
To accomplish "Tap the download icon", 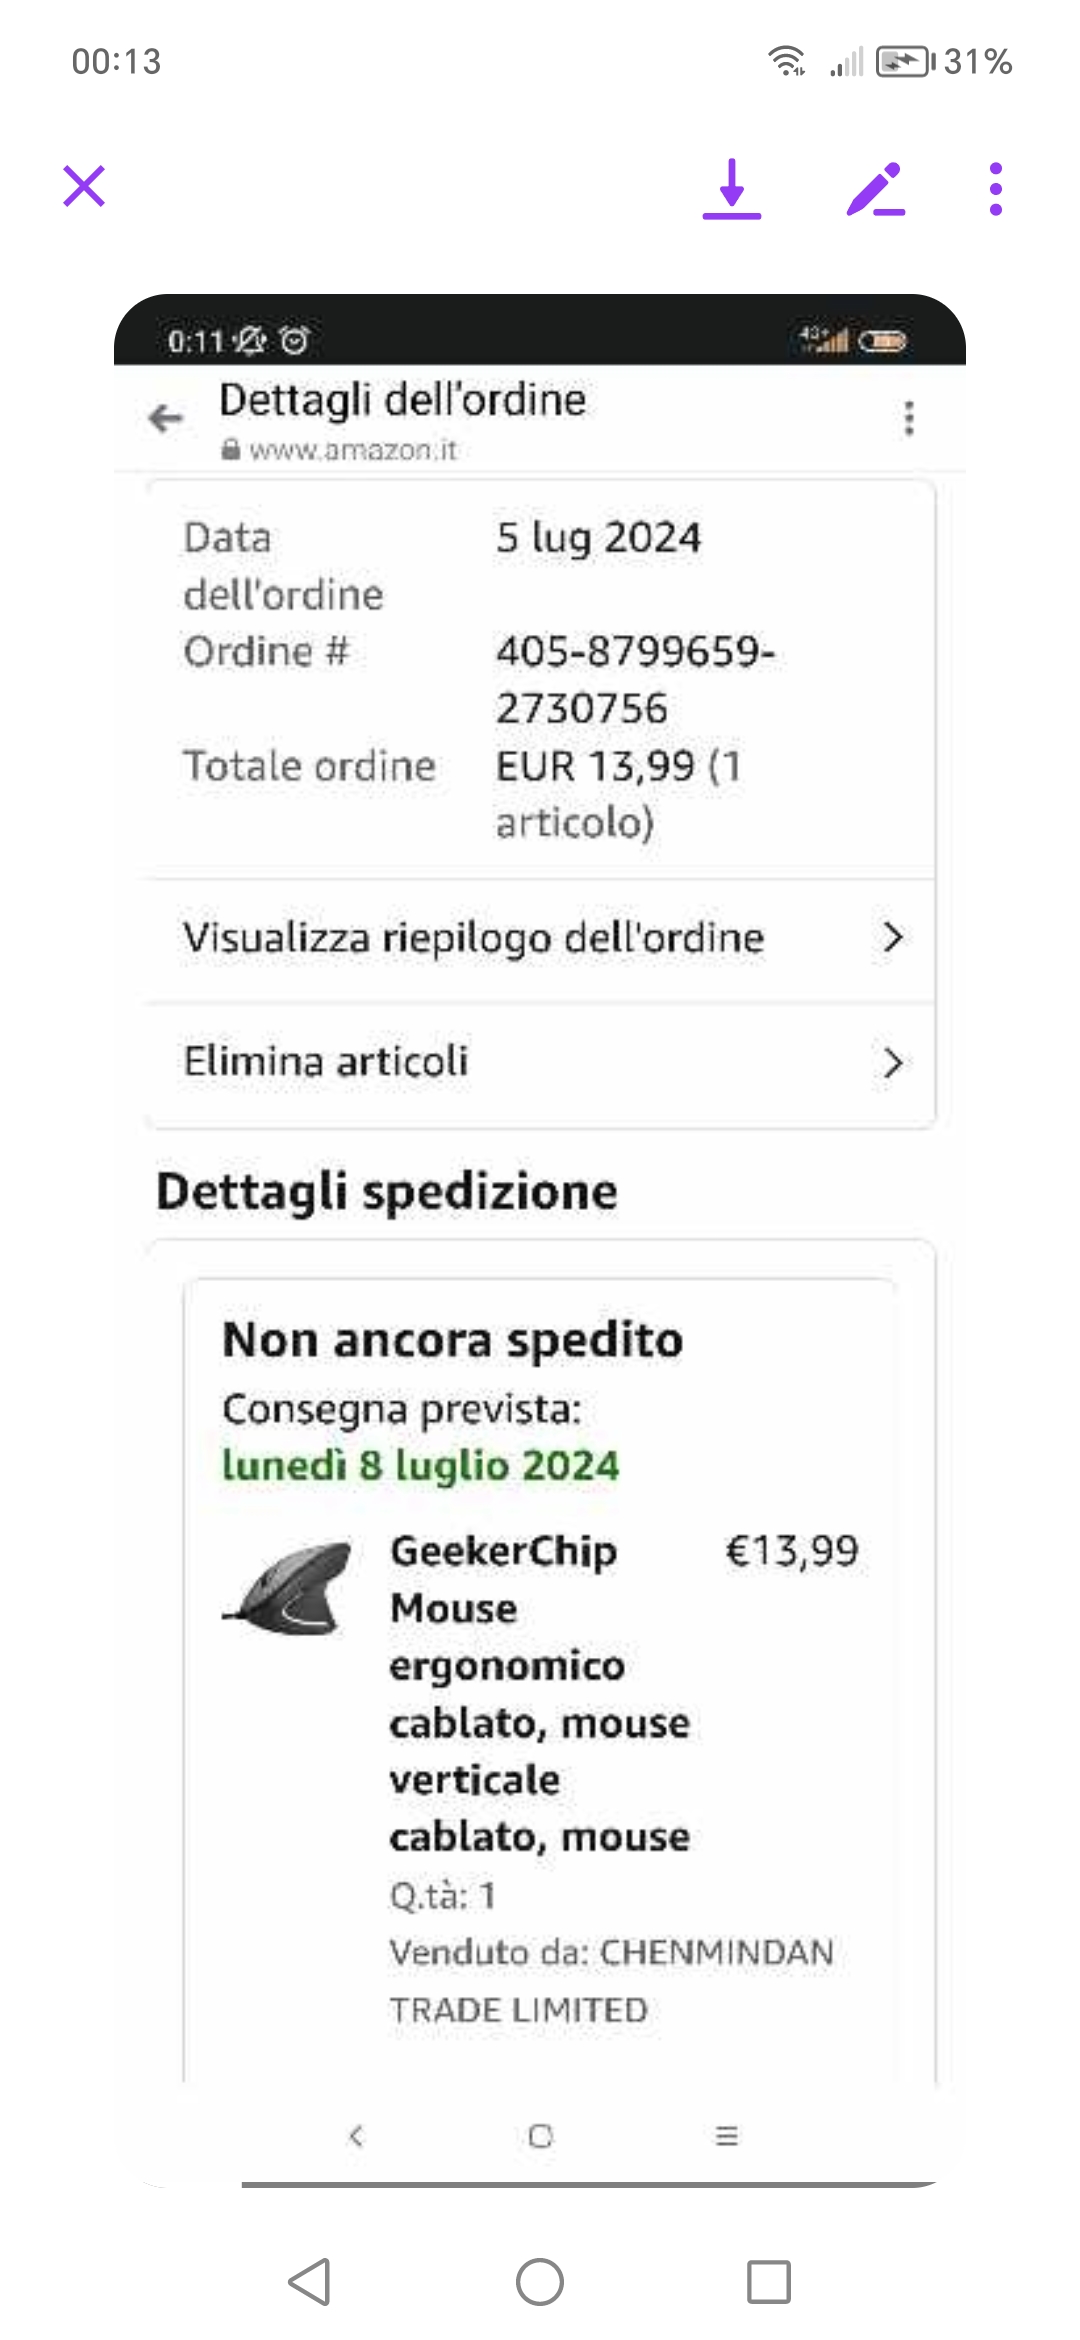I will click(x=732, y=188).
